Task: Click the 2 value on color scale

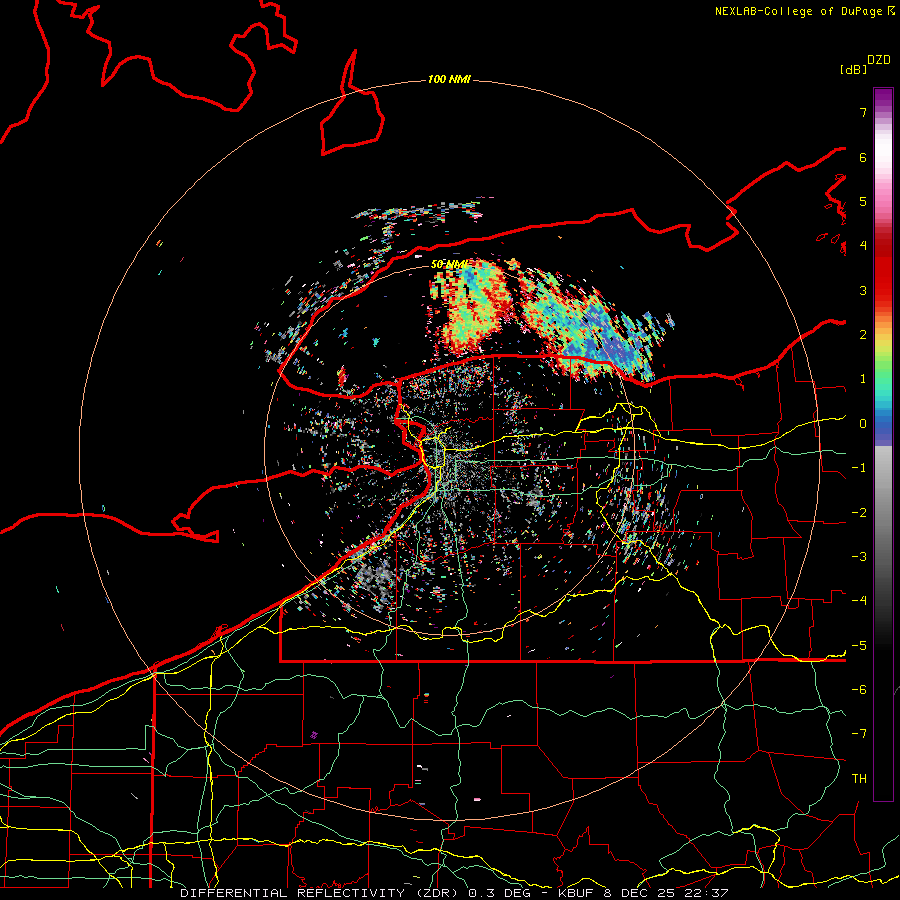Action: (863, 335)
